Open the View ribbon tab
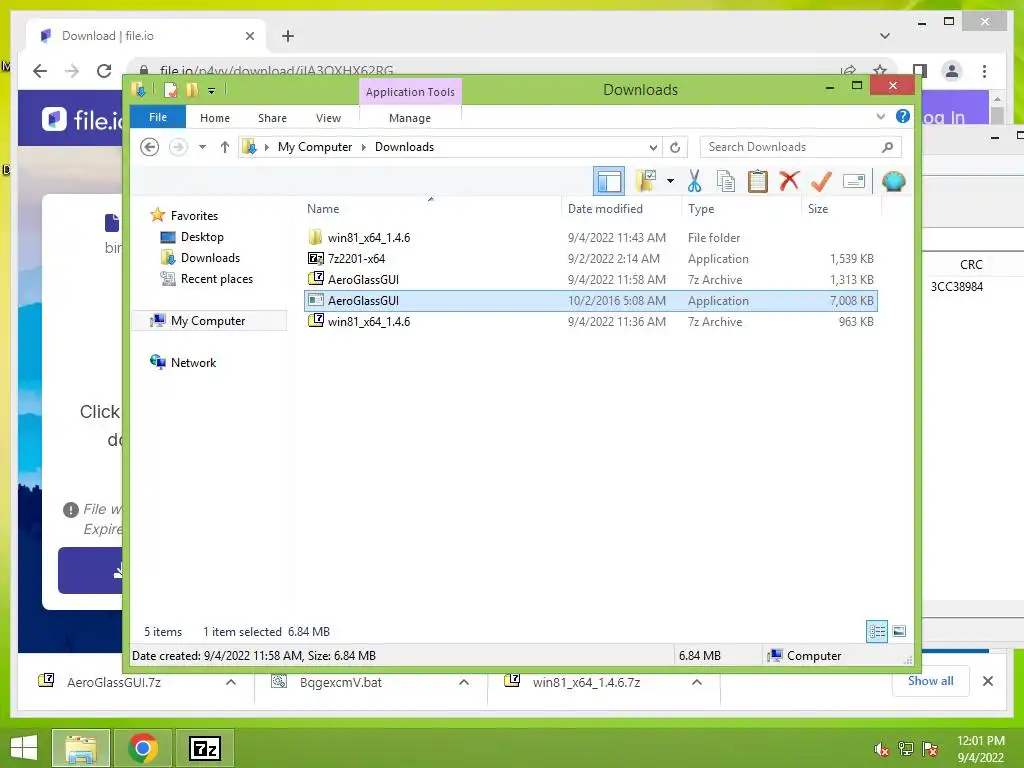1024x768 pixels. click(328, 118)
